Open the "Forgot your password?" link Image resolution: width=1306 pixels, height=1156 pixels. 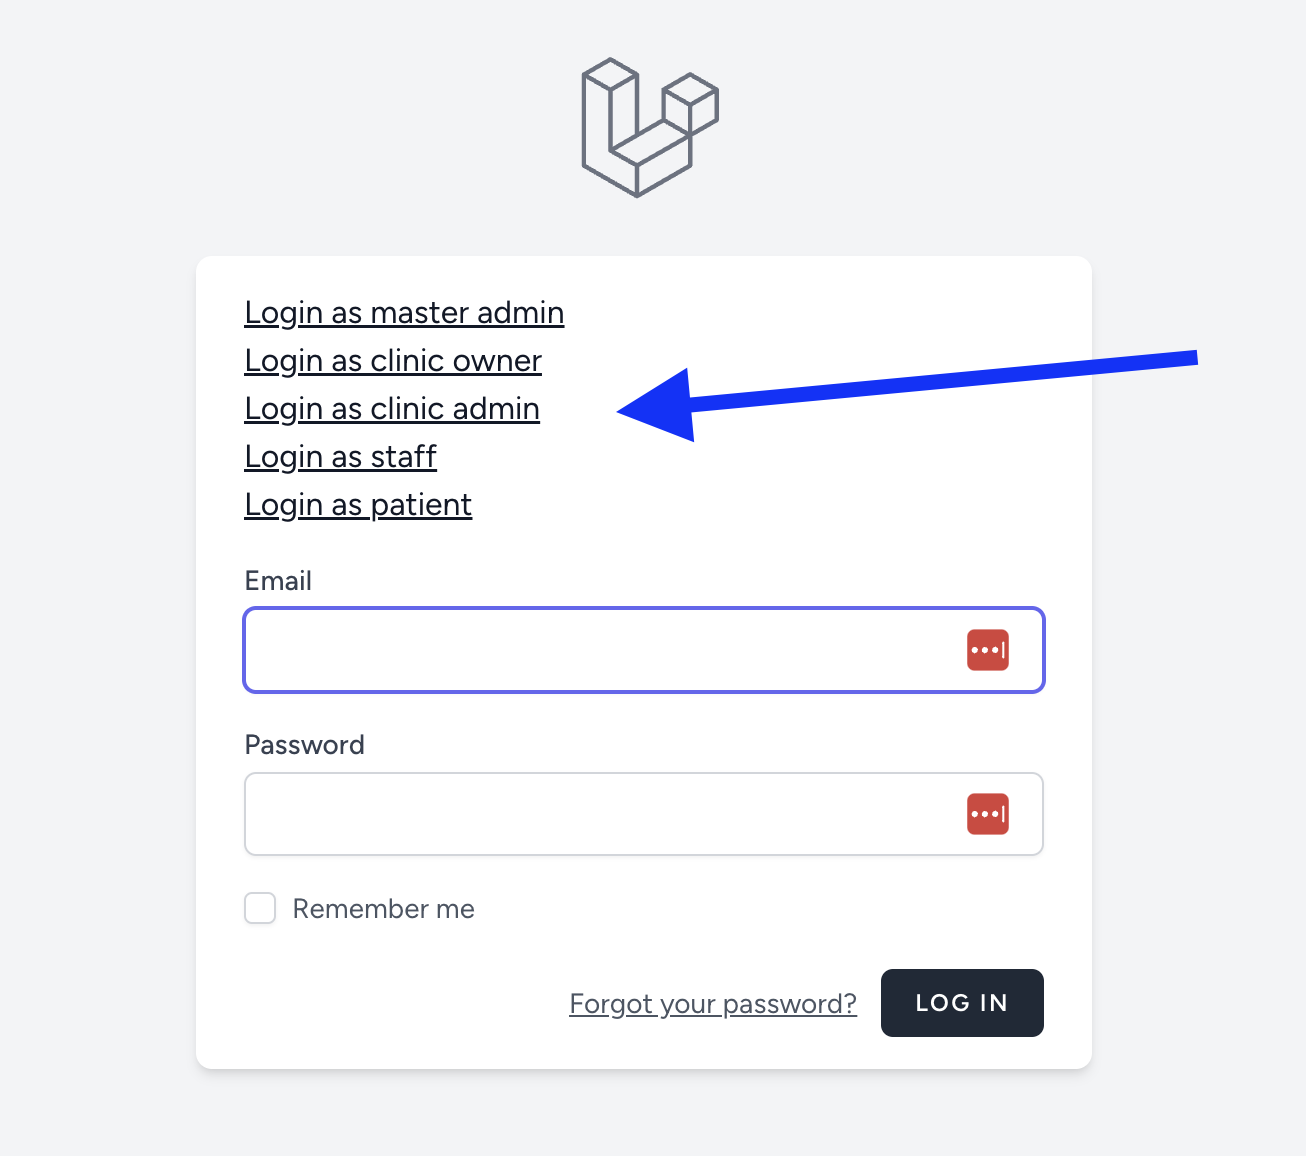(x=713, y=1003)
